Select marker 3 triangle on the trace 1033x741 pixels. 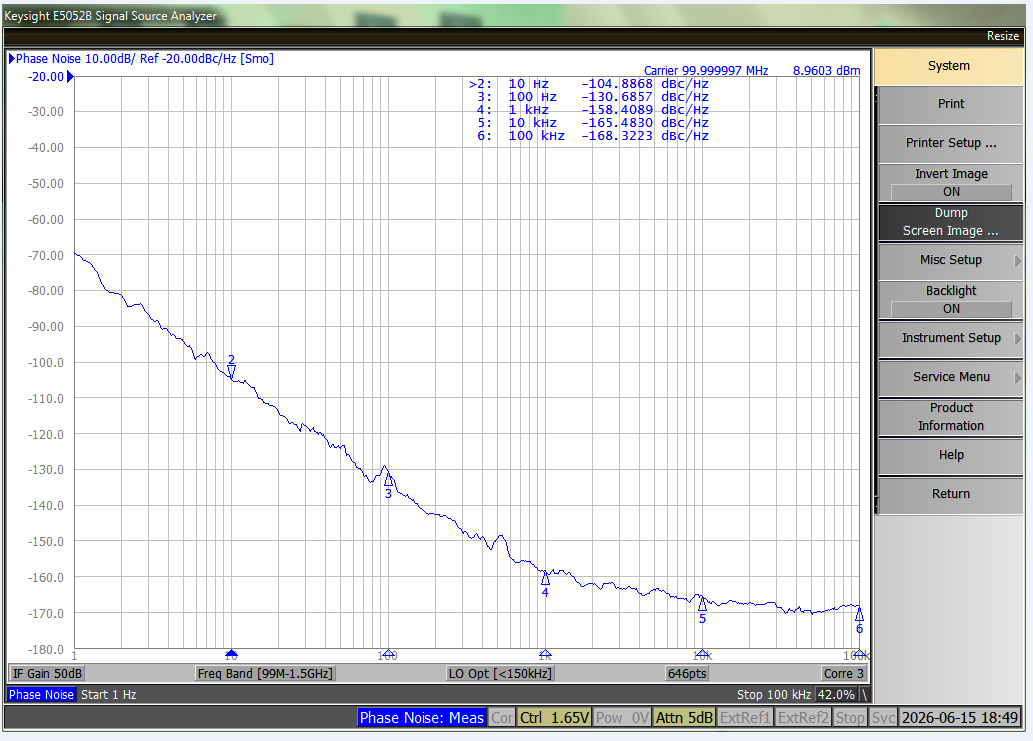pyautogui.click(x=389, y=480)
